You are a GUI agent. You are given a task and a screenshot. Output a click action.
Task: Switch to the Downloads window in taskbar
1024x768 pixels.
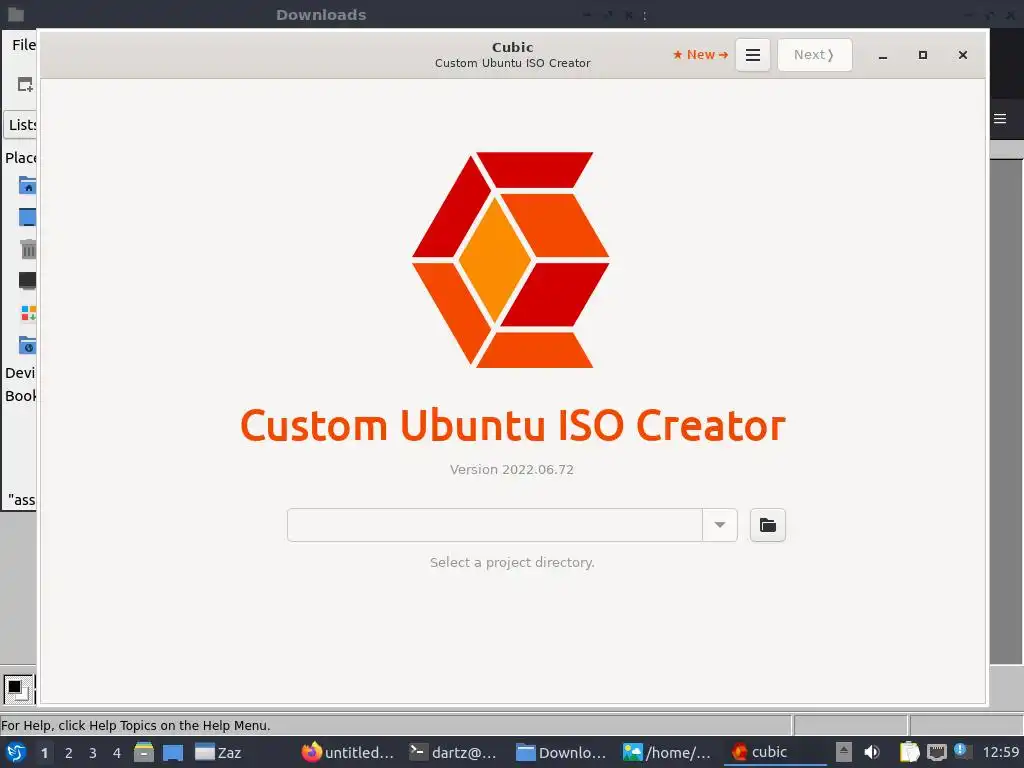pyautogui.click(x=561, y=752)
